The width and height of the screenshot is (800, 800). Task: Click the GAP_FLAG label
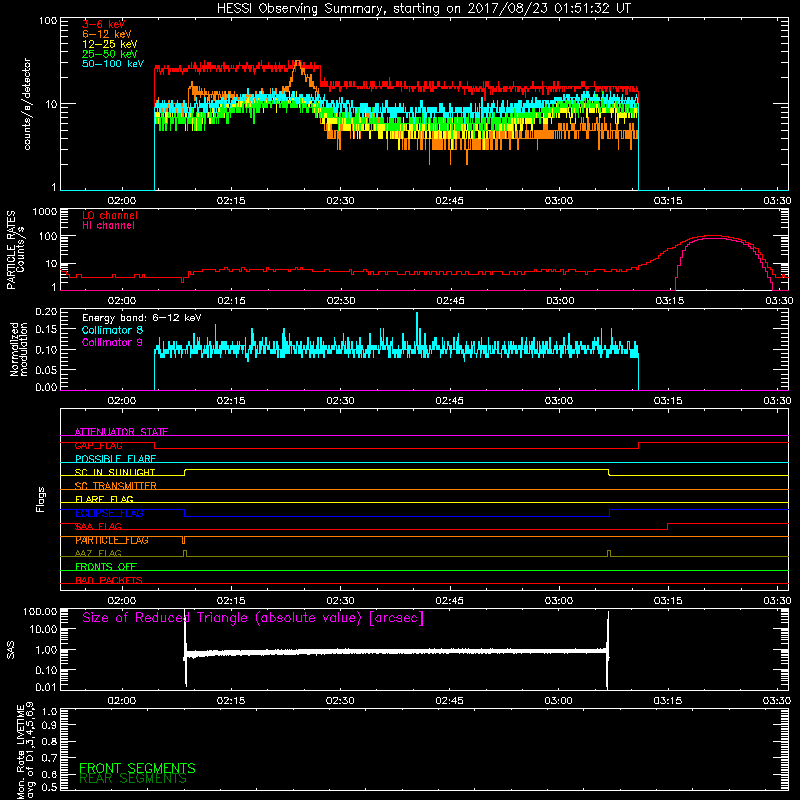point(98,445)
